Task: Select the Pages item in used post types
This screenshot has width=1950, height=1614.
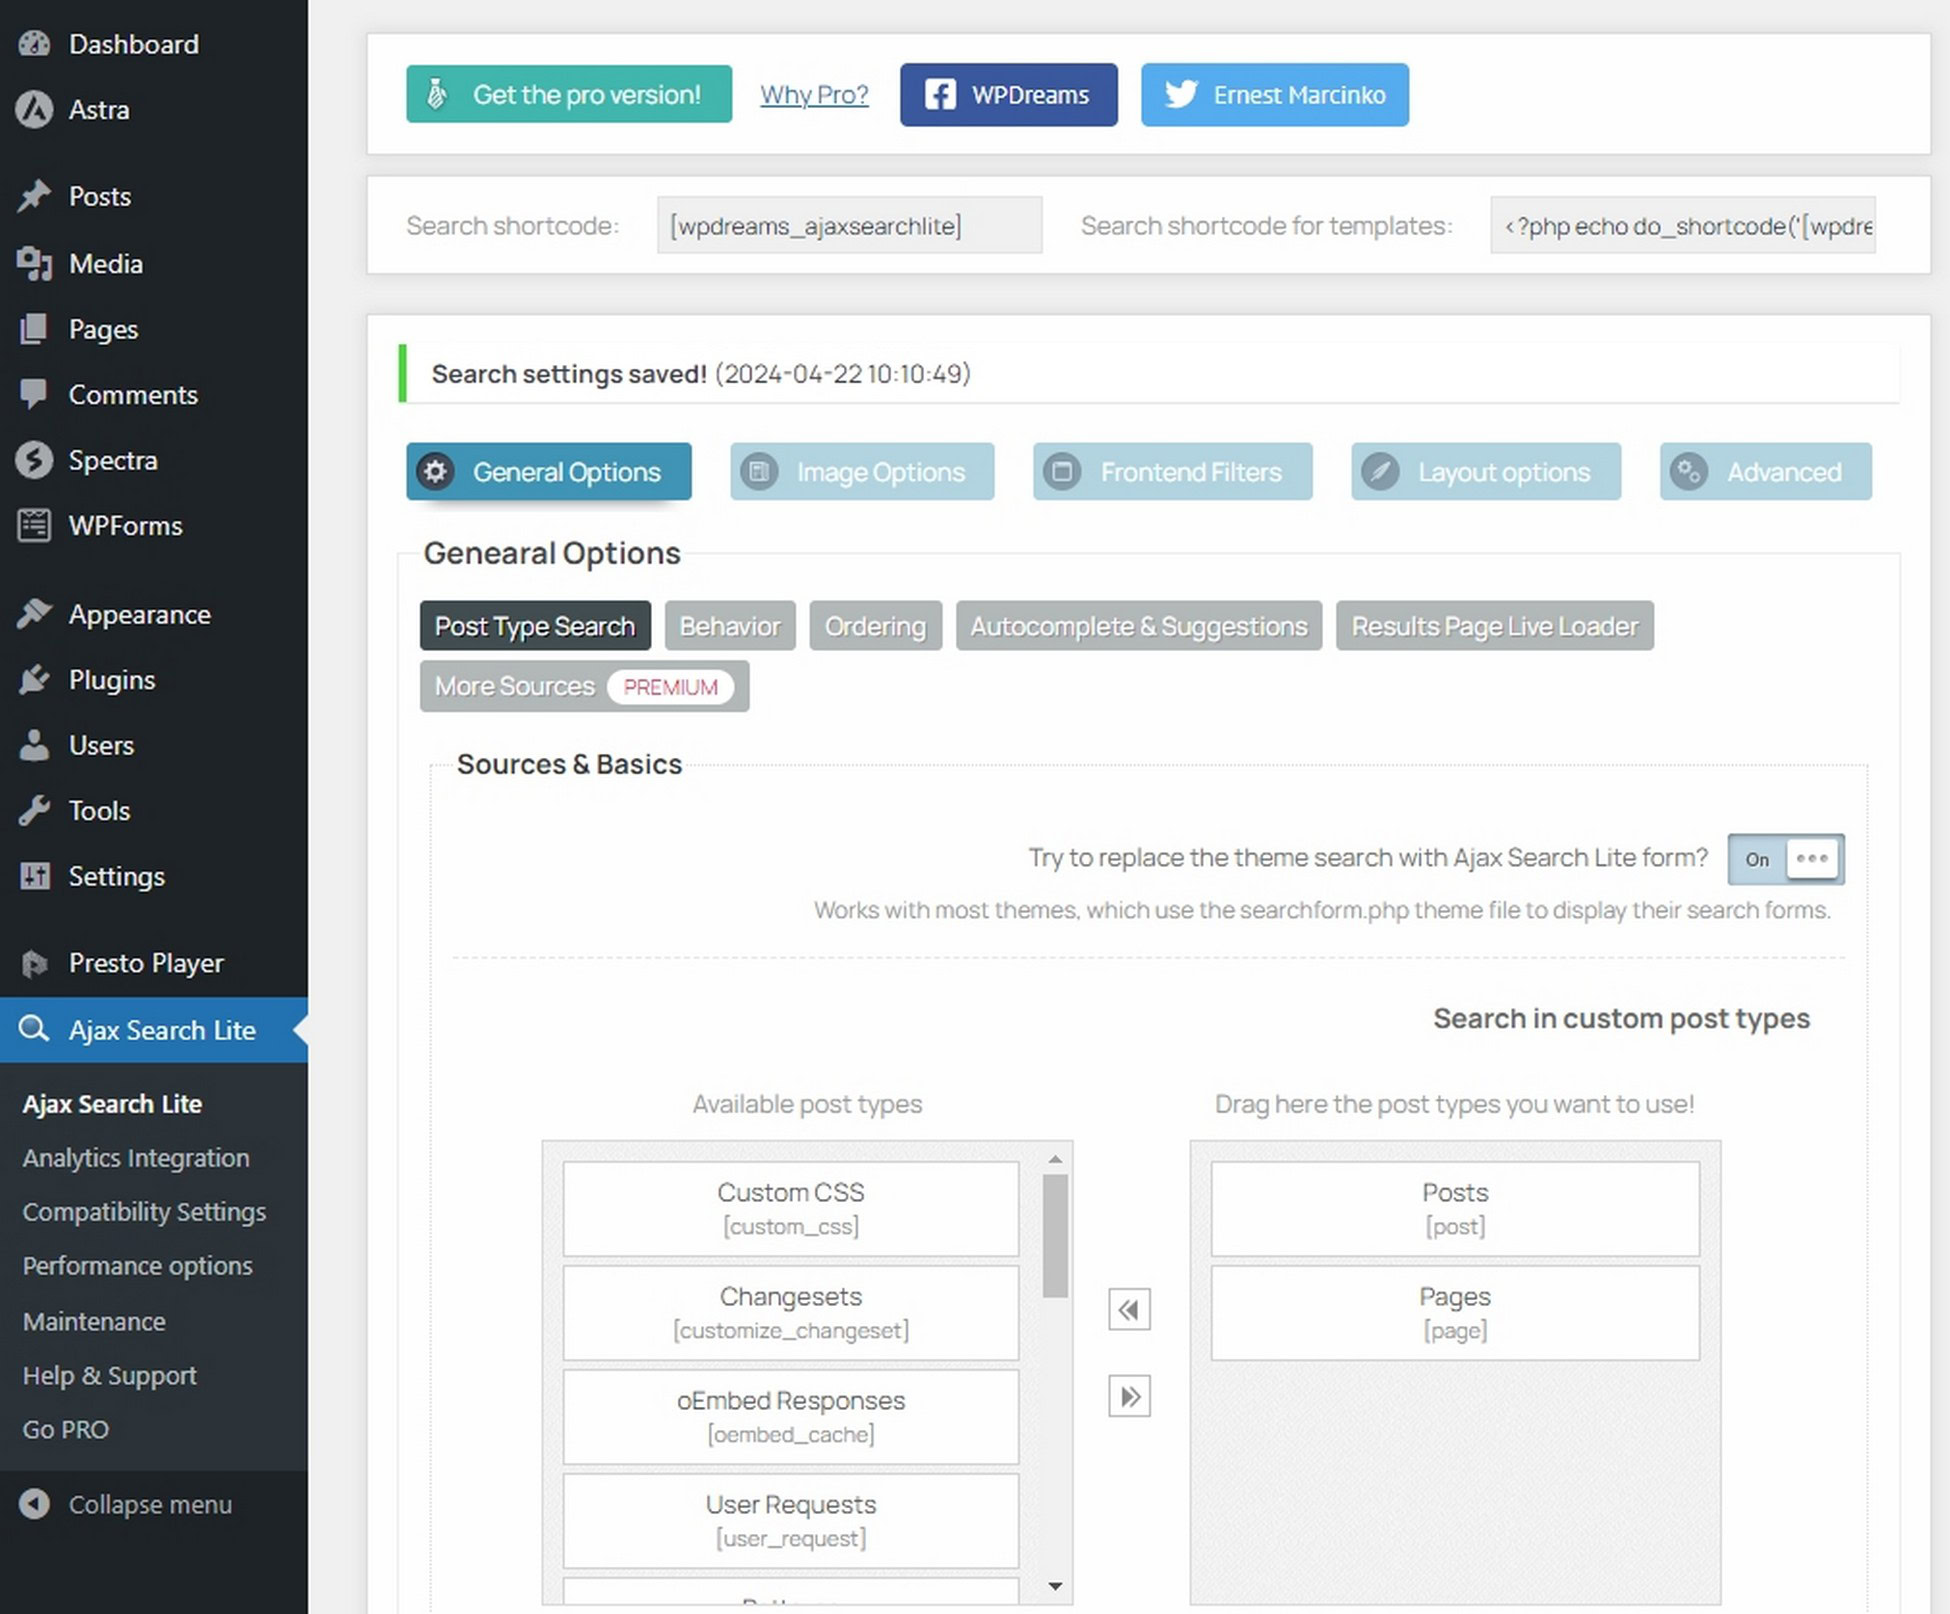Action: tap(1455, 1312)
